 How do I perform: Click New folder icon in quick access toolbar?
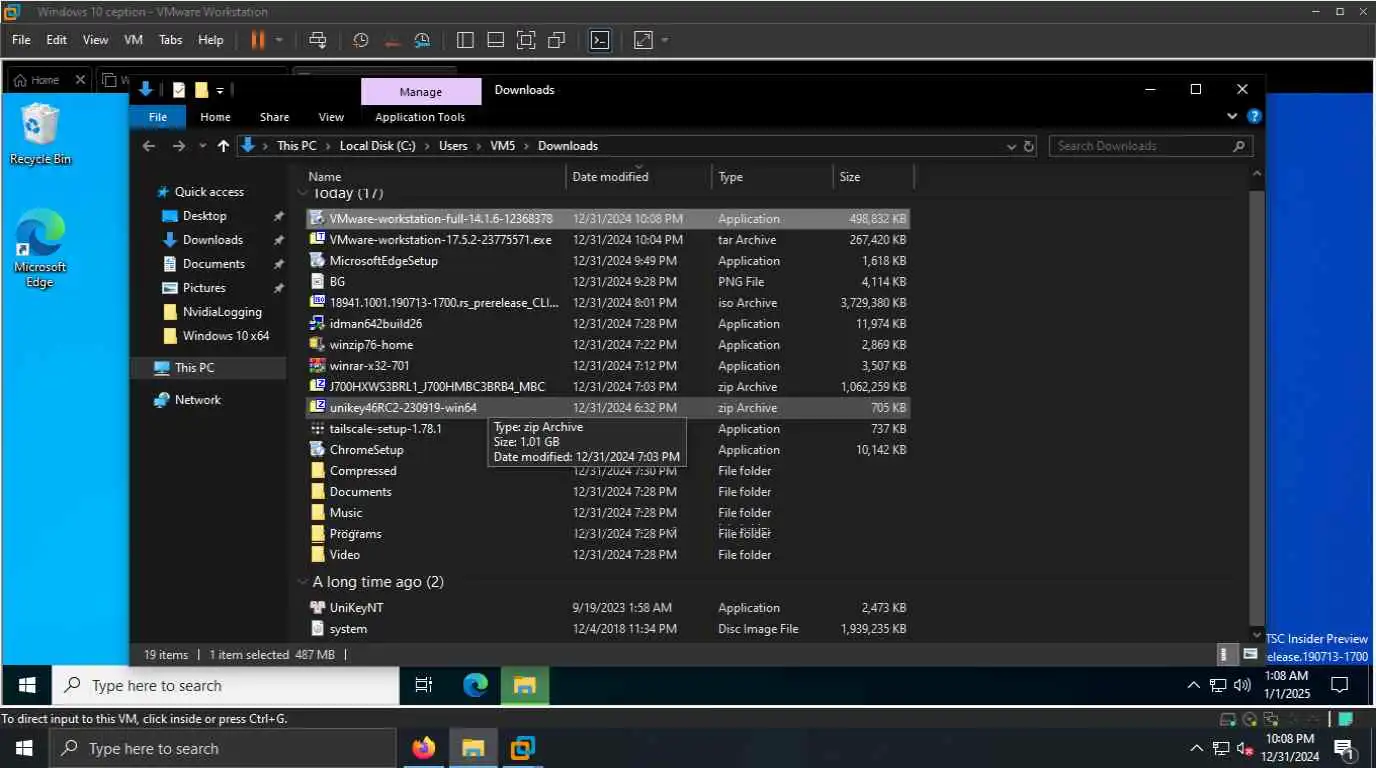coord(201,90)
